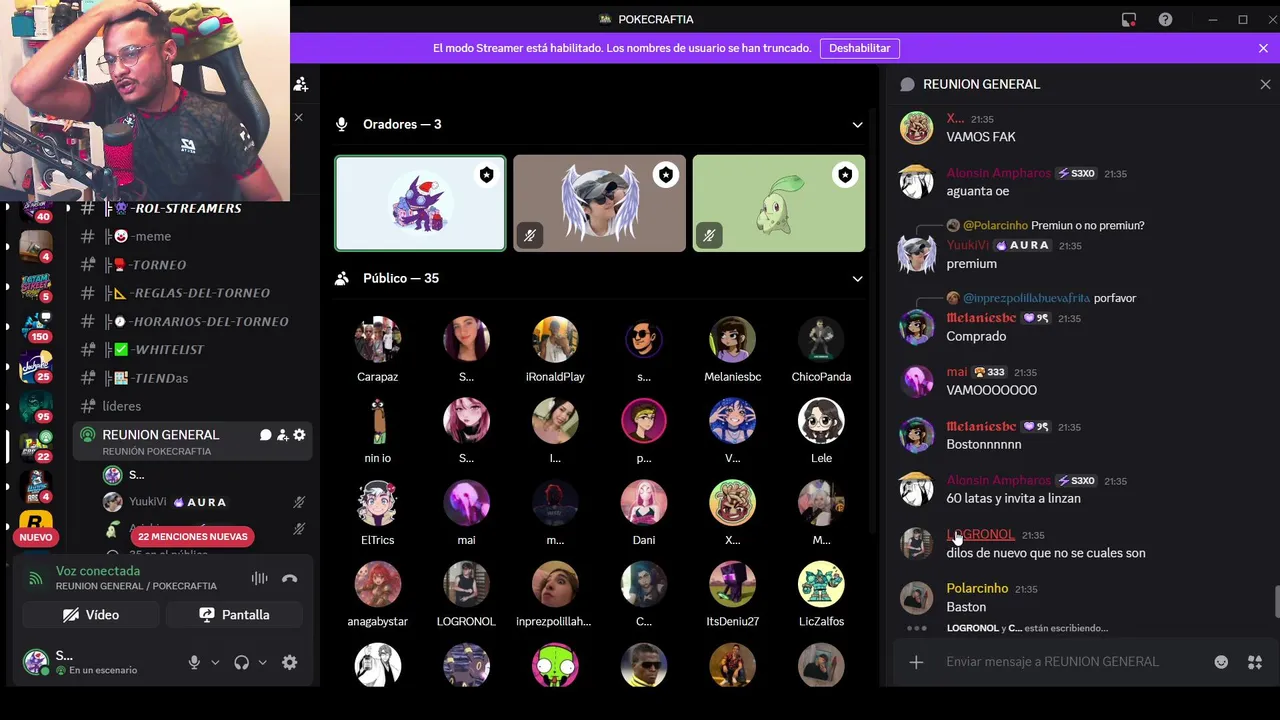This screenshot has height=720, width=1280.
Task: Click Carapaz audience avatar
Action: [378, 340]
